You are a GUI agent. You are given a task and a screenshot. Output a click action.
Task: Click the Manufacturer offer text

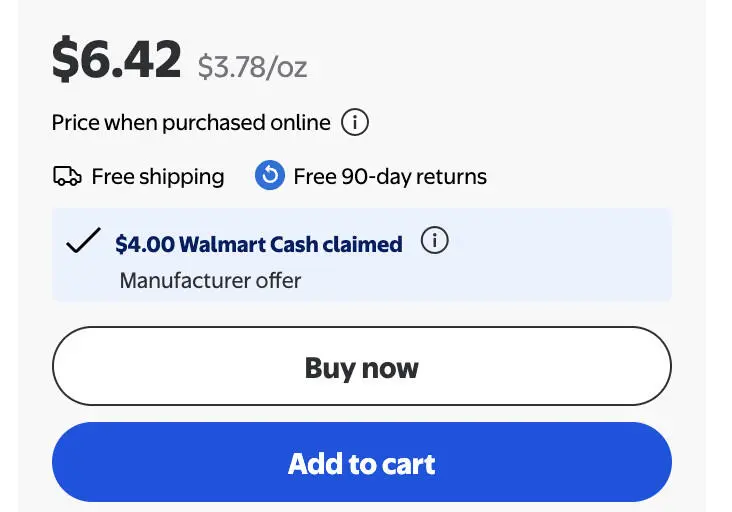pyautogui.click(x=210, y=281)
